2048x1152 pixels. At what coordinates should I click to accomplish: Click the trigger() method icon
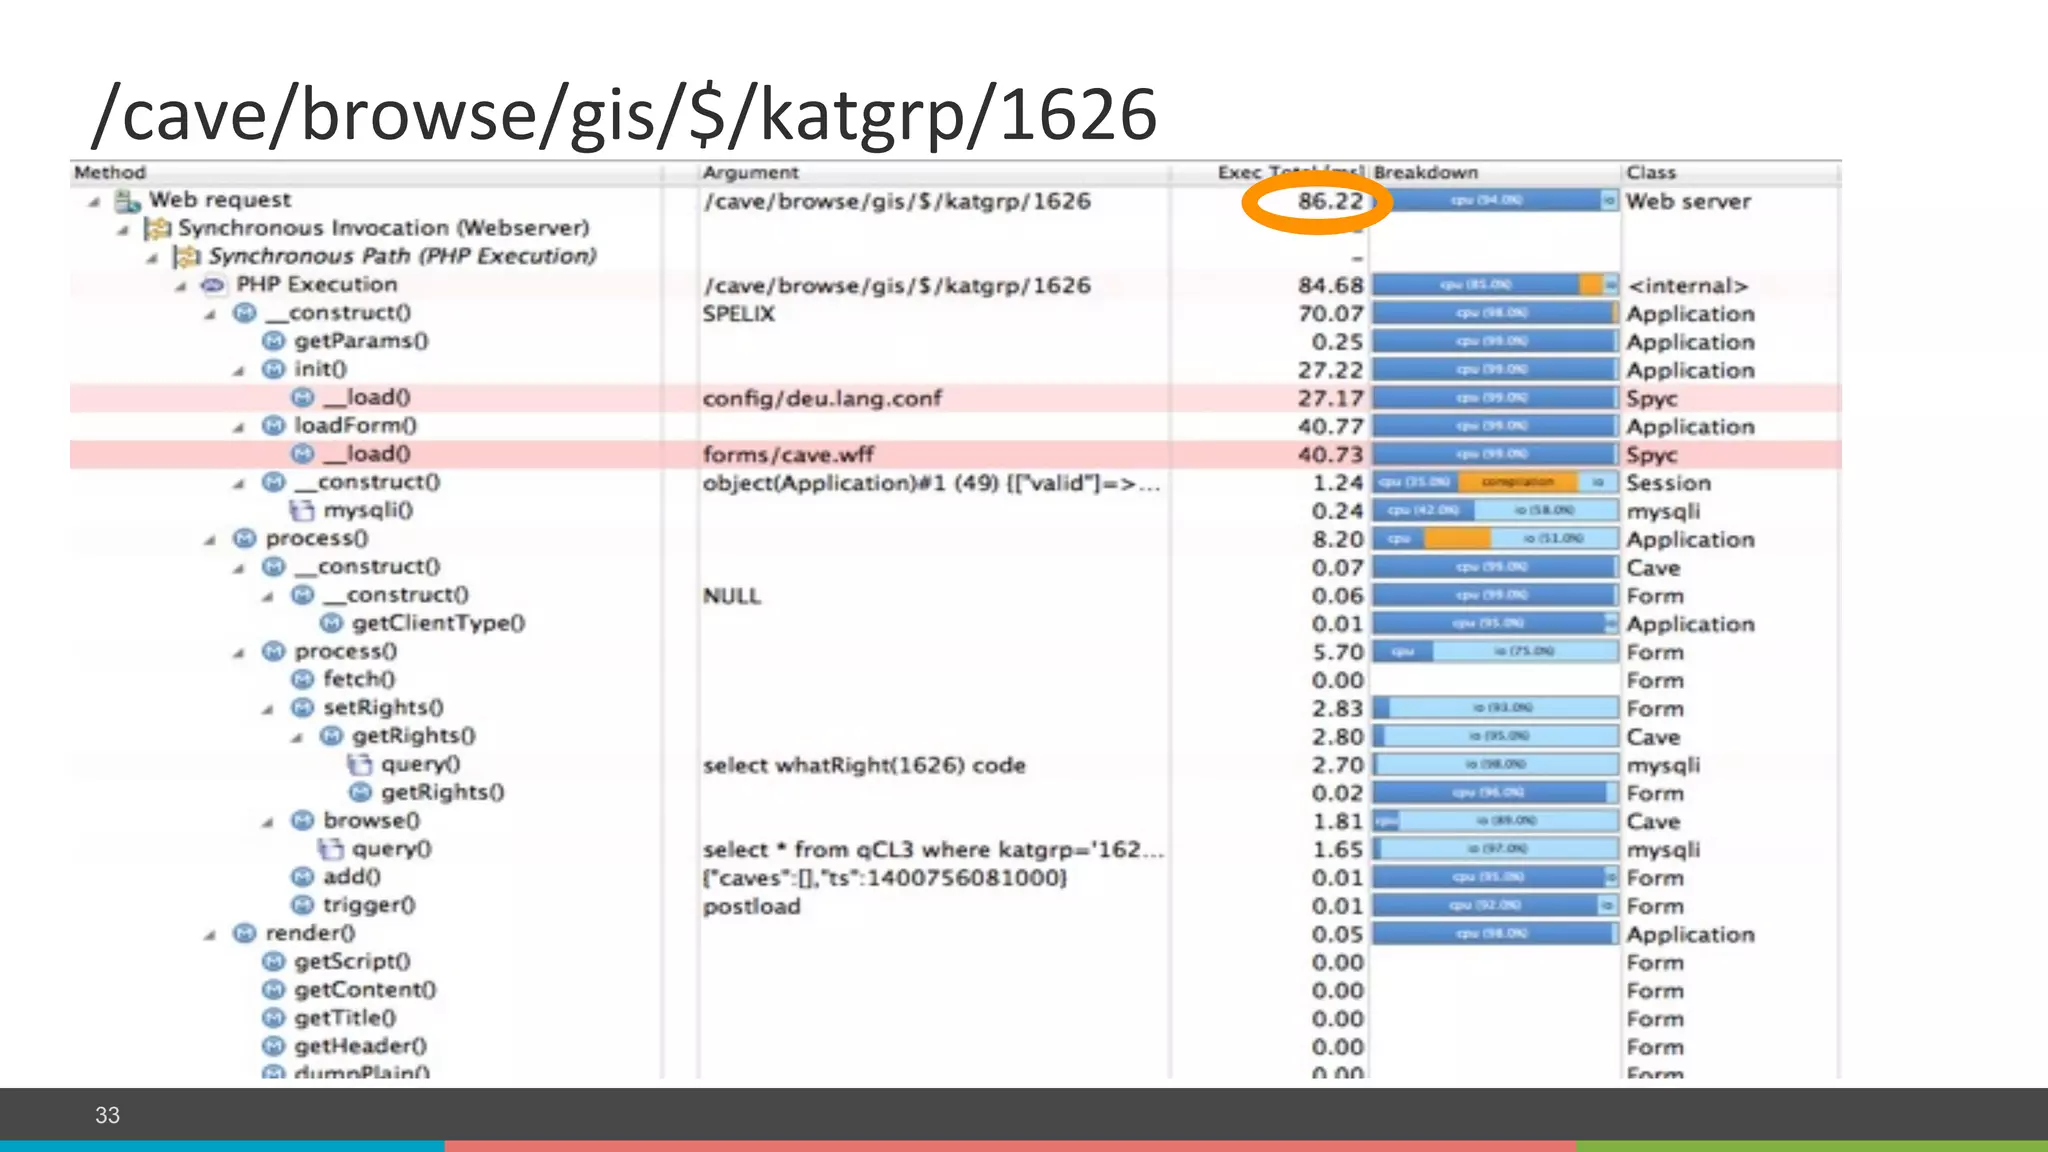pyautogui.click(x=303, y=905)
